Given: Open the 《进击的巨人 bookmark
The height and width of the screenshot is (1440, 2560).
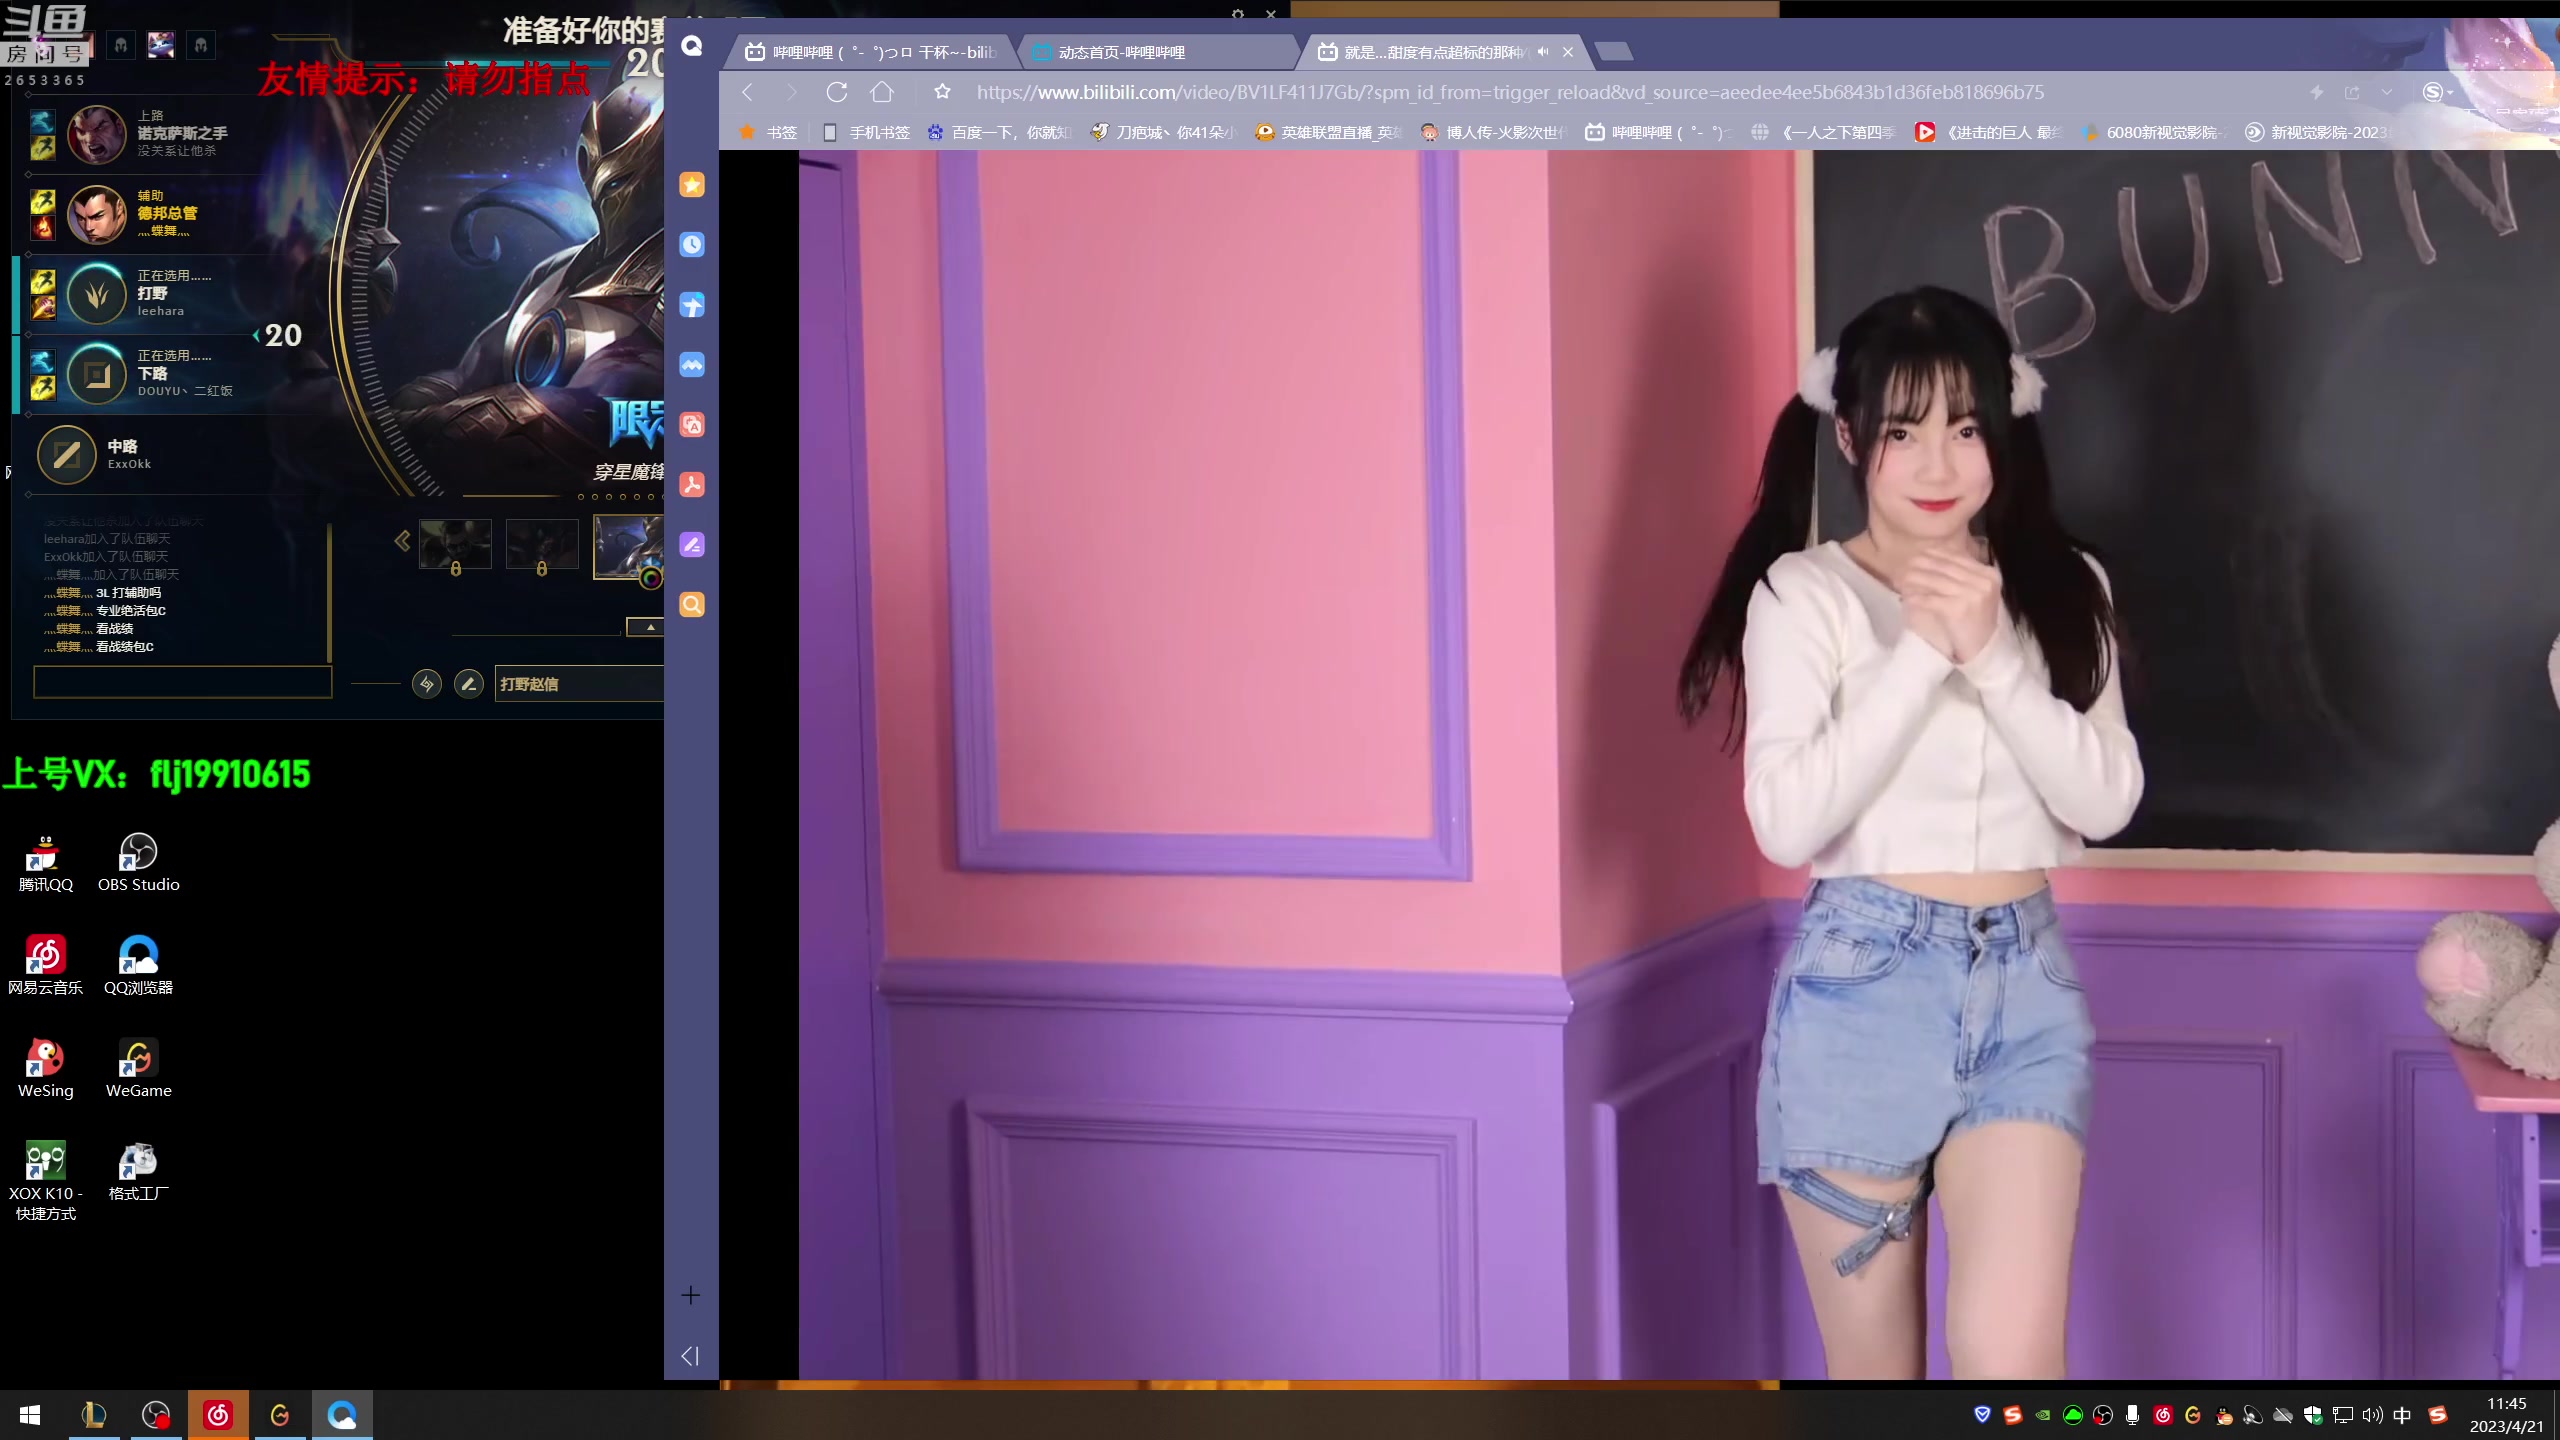Looking at the screenshot, I should 1989,132.
